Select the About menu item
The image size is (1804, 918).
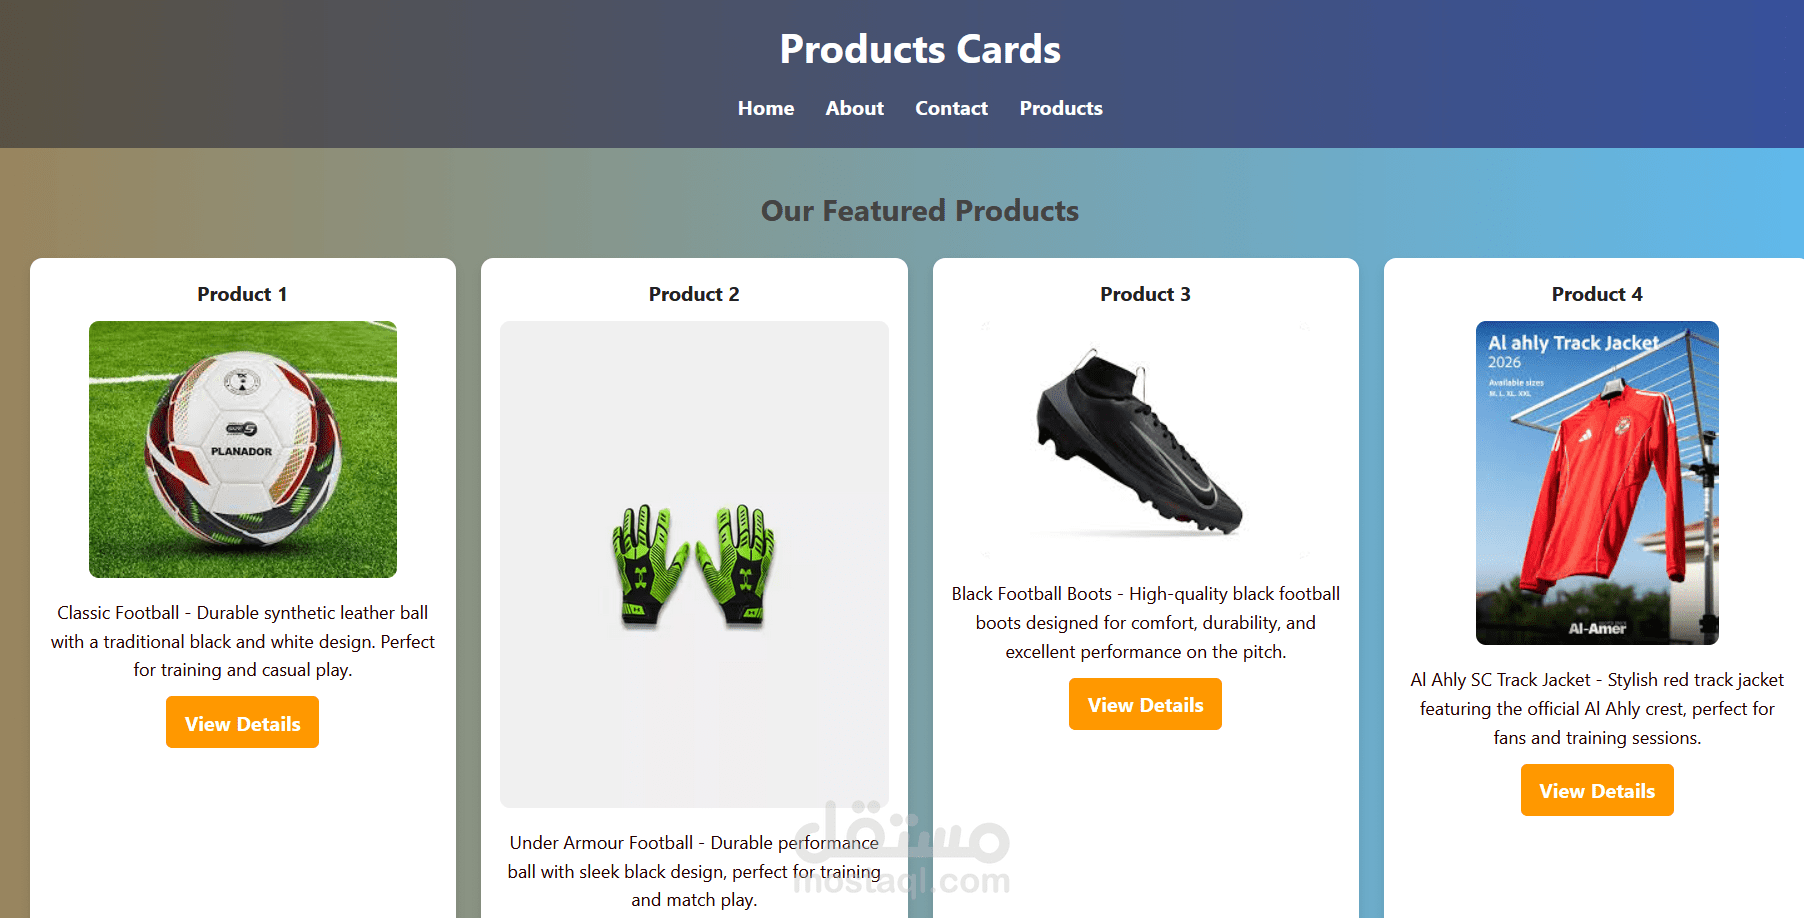854,108
